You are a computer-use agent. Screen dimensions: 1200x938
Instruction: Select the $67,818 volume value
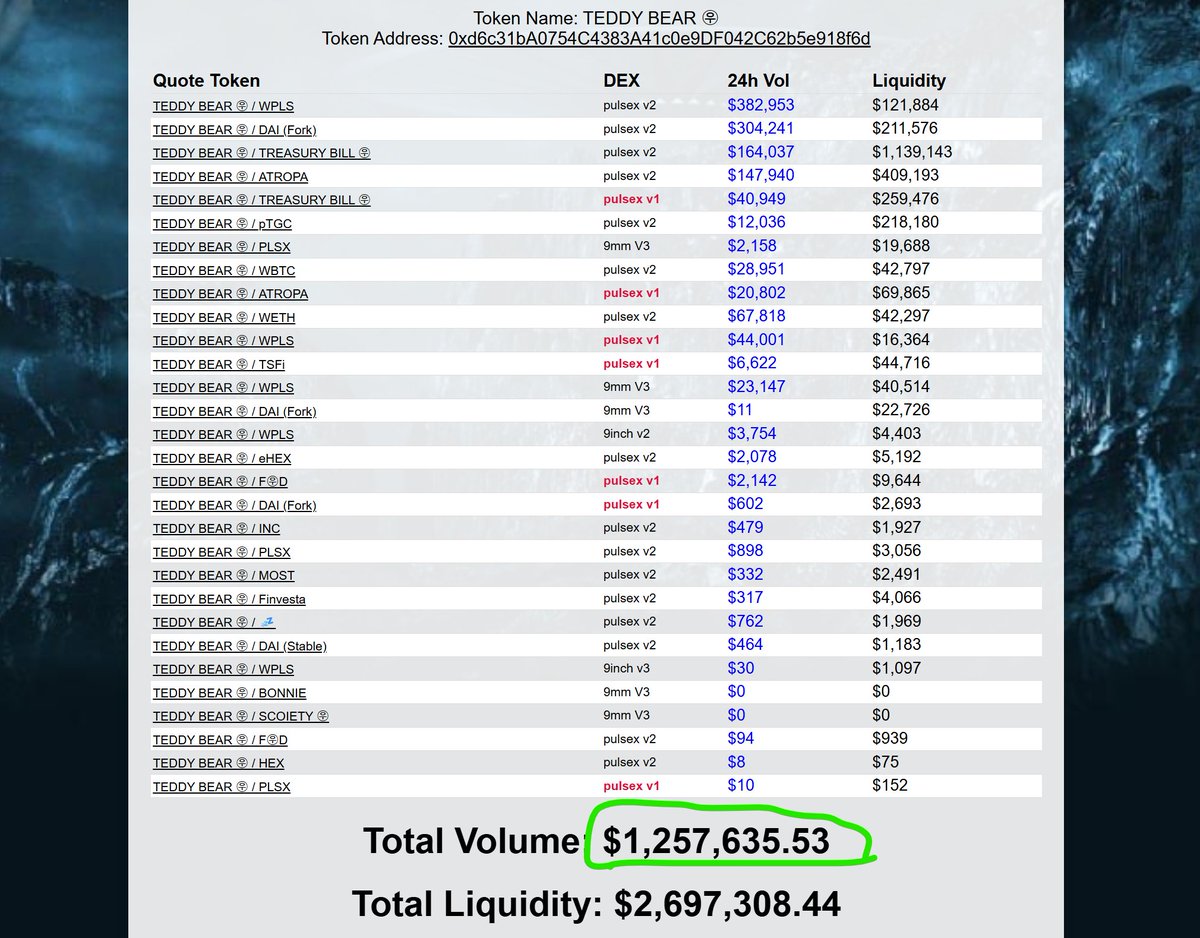(757, 316)
